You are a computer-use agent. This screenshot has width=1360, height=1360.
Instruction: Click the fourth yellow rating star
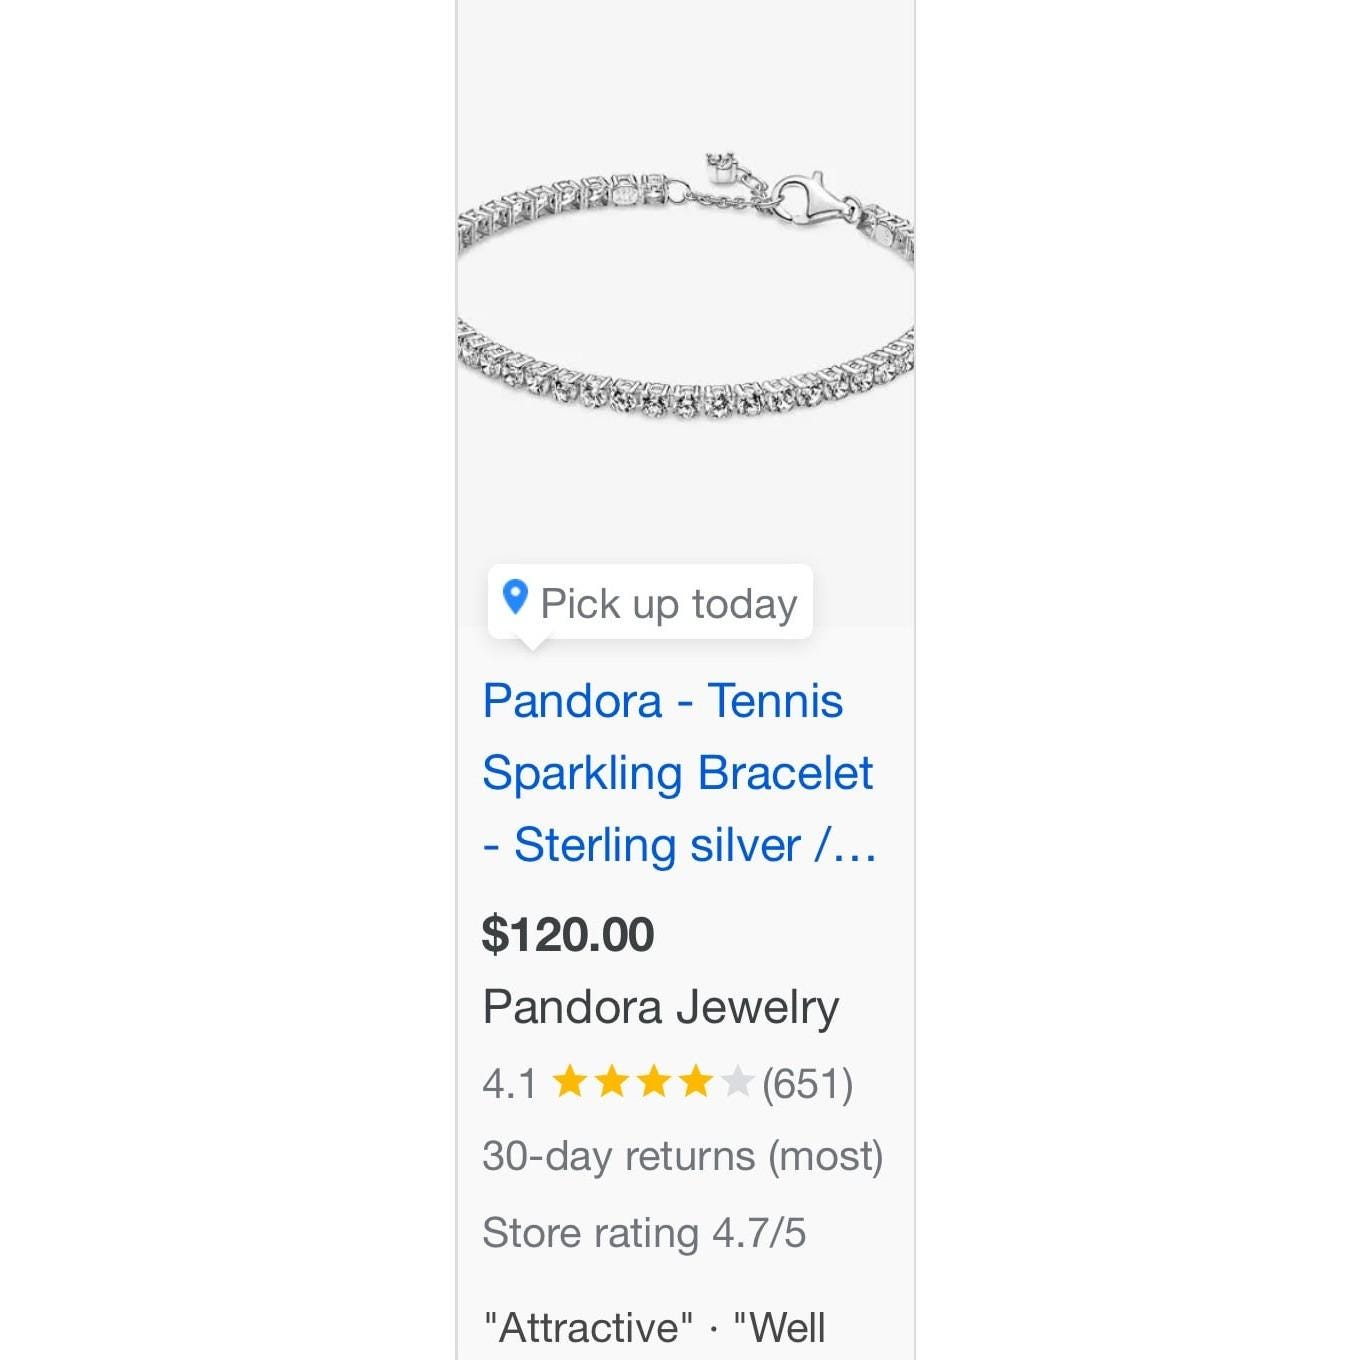pyautogui.click(x=695, y=1081)
